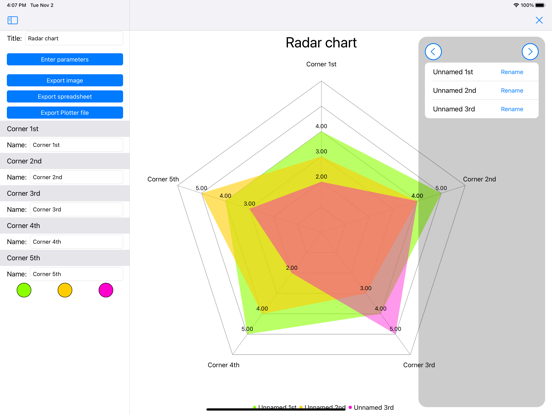Click the Enter parameters button

coord(65,59)
